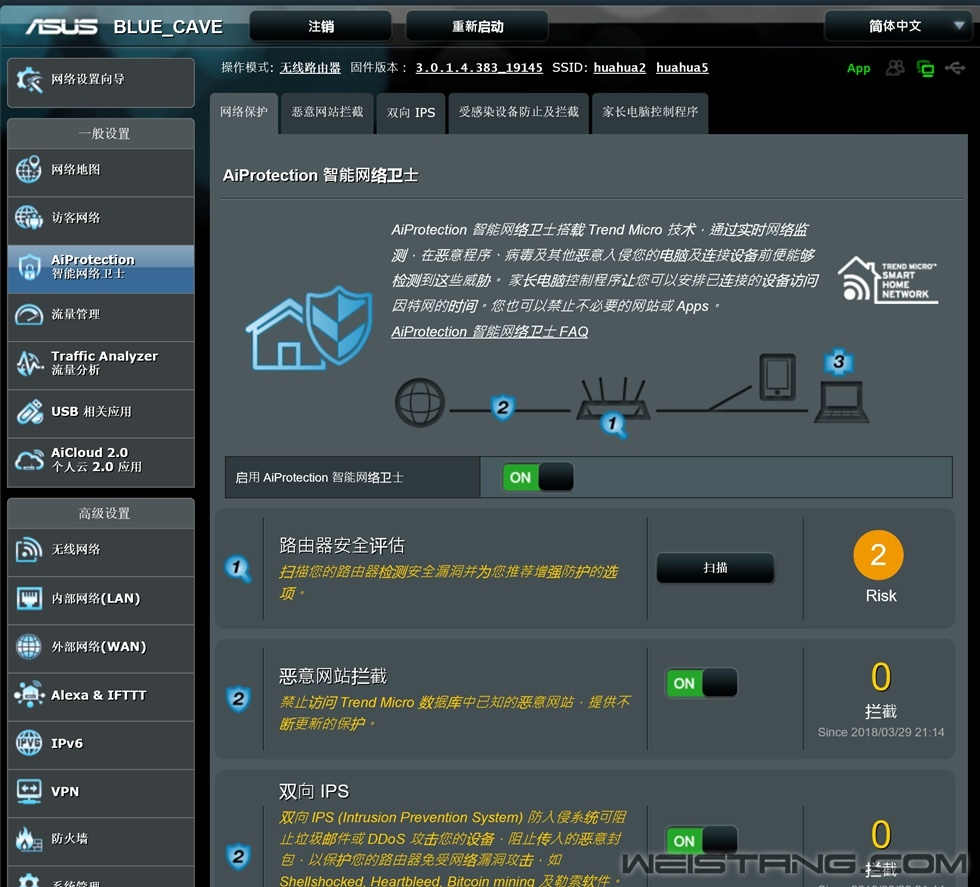Click the orange 2 Risk indicator circle

pyautogui.click(x=878, y=556)
